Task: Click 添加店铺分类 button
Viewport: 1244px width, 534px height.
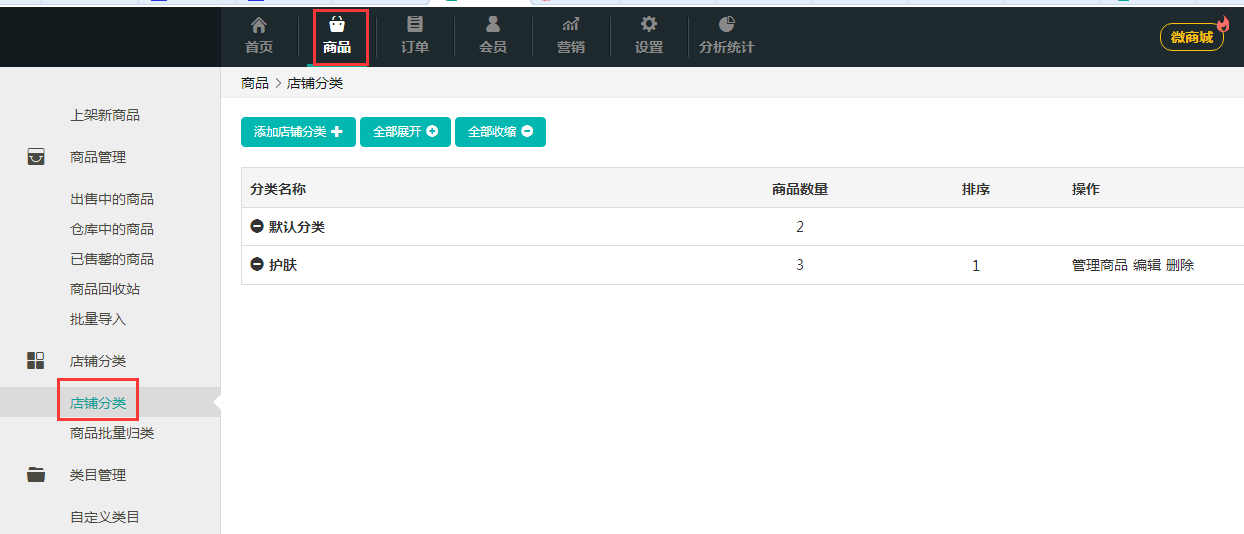Action: [x=298, y=132]
